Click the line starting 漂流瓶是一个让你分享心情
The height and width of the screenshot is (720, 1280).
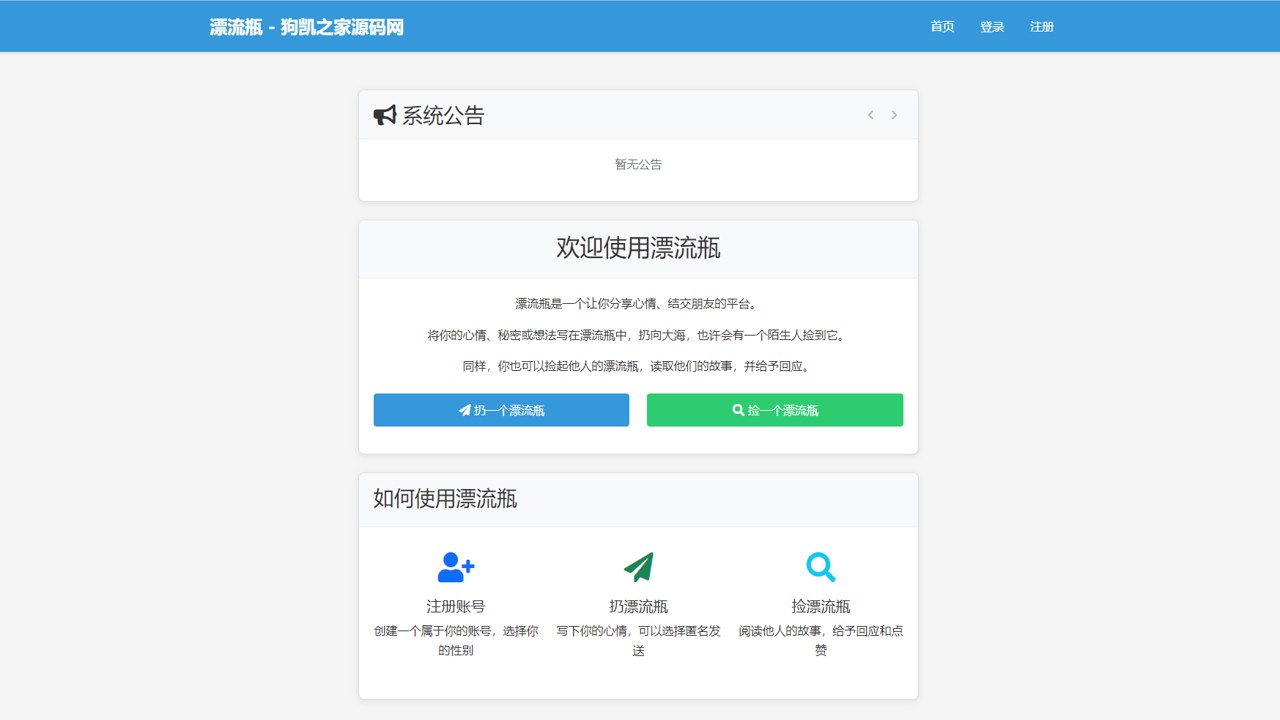pos(638,304)
